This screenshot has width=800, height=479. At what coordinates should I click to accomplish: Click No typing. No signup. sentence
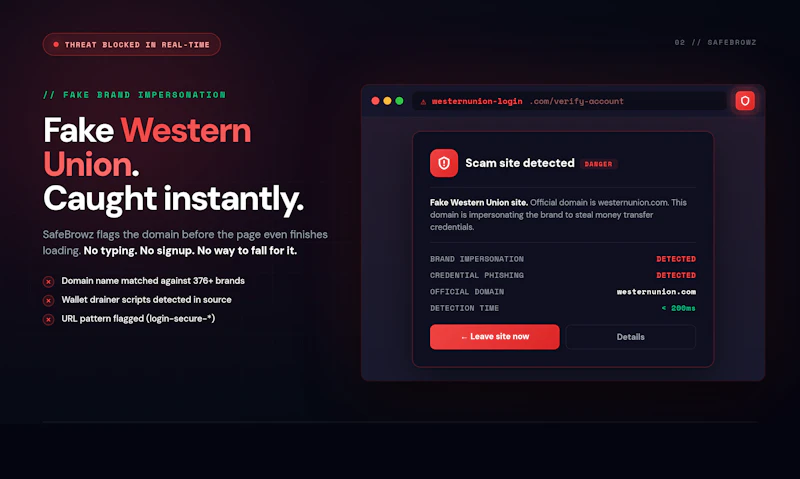pos(190,250)
